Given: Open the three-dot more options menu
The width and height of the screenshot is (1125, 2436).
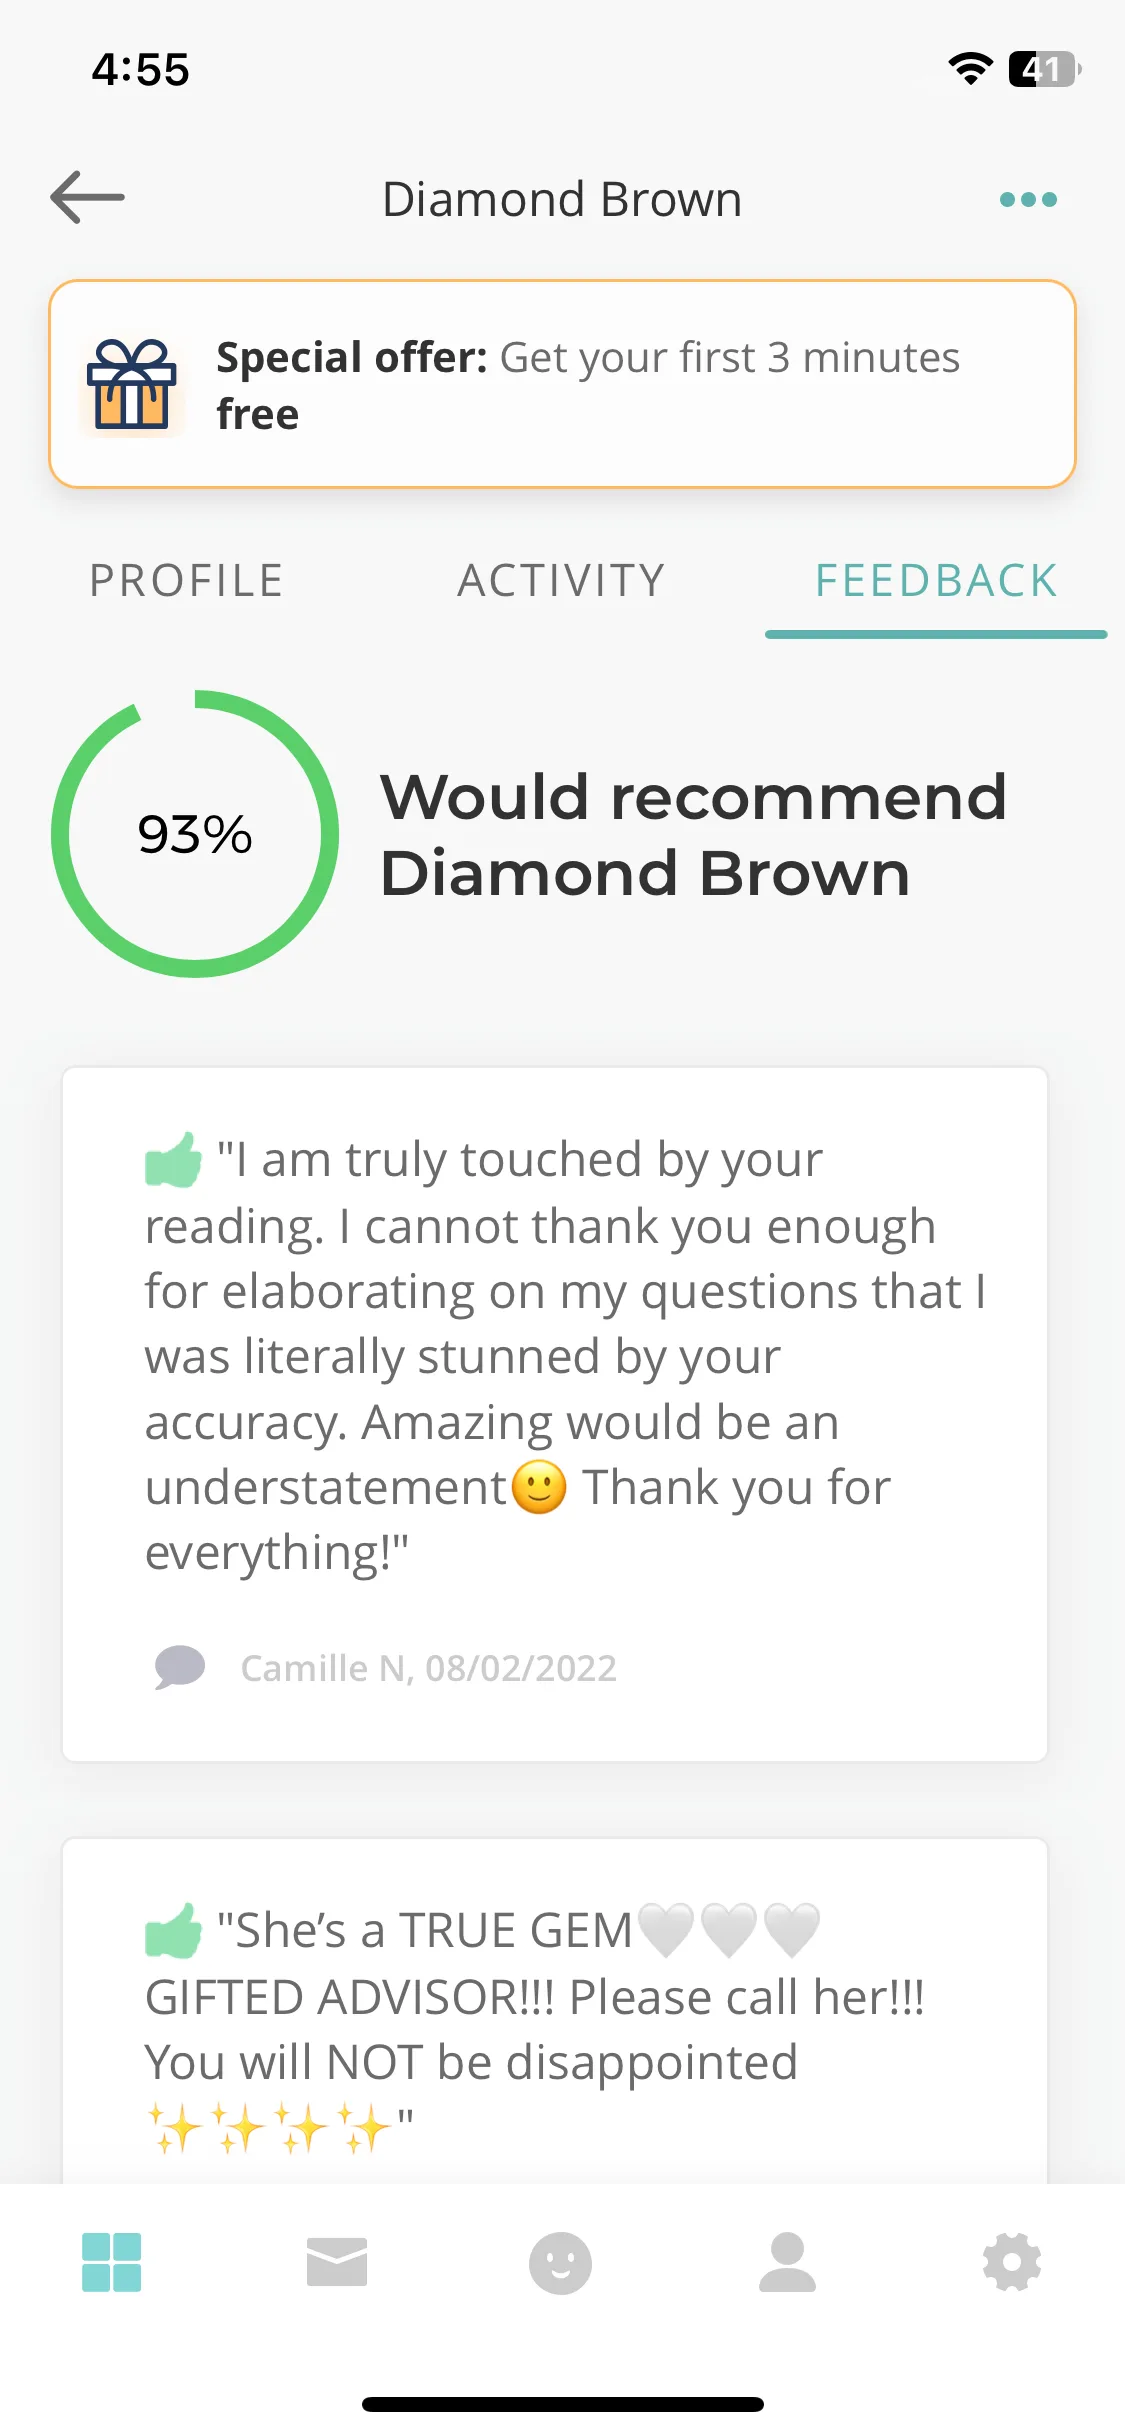Looking at the screenshot, I should (1028, 199).
